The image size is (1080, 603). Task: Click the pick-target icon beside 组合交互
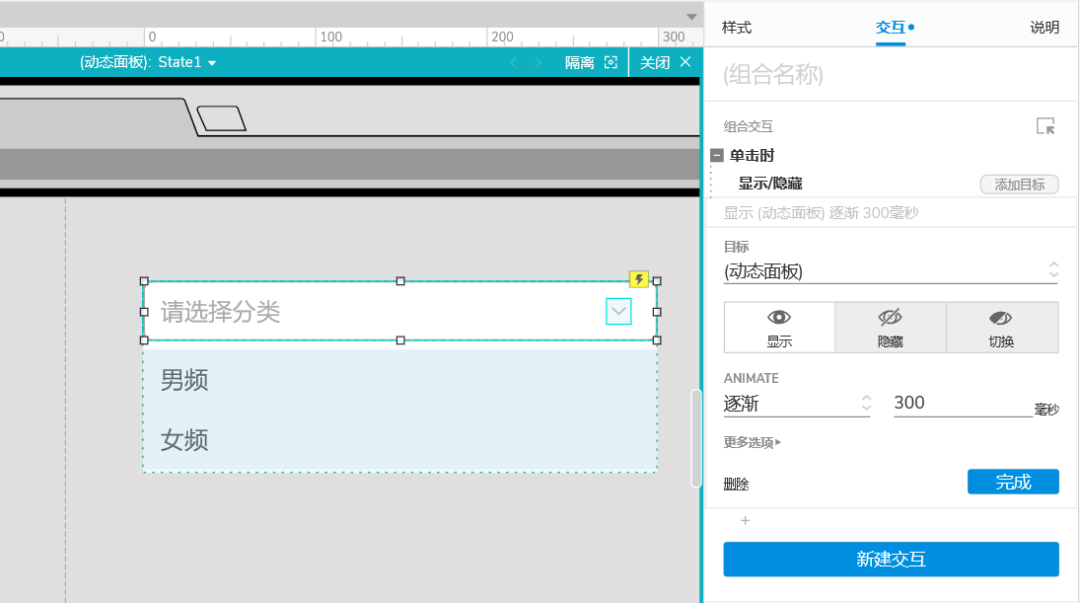[x=1046, y=126]
